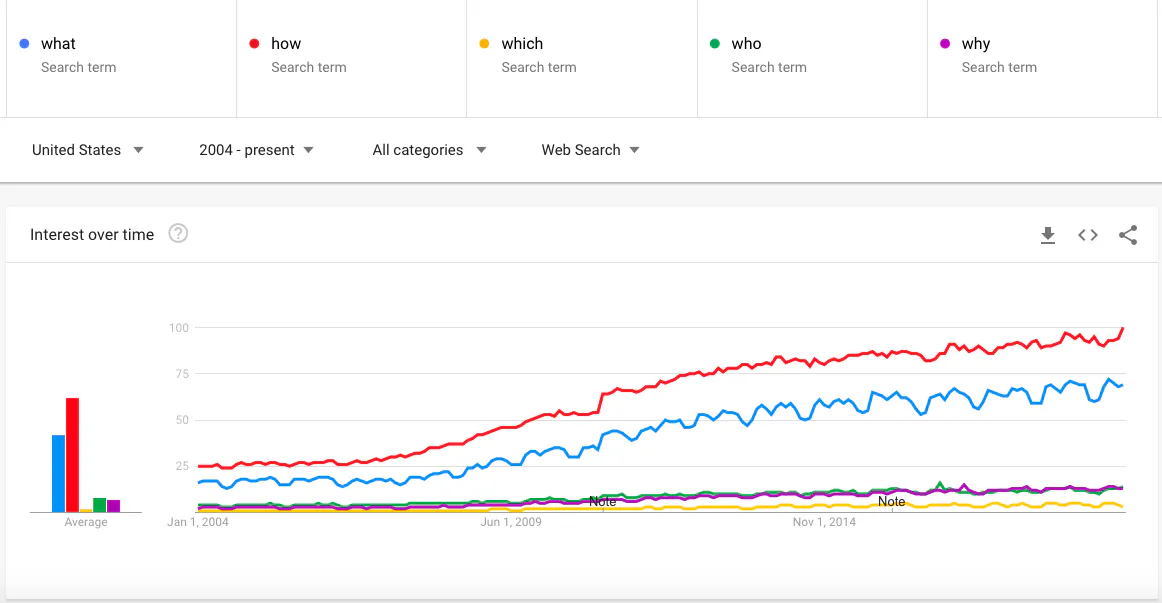Open the All categories dropdown
Viewport: 1162px width, 603px height.
pyautogui.click(x=429, y=150)
